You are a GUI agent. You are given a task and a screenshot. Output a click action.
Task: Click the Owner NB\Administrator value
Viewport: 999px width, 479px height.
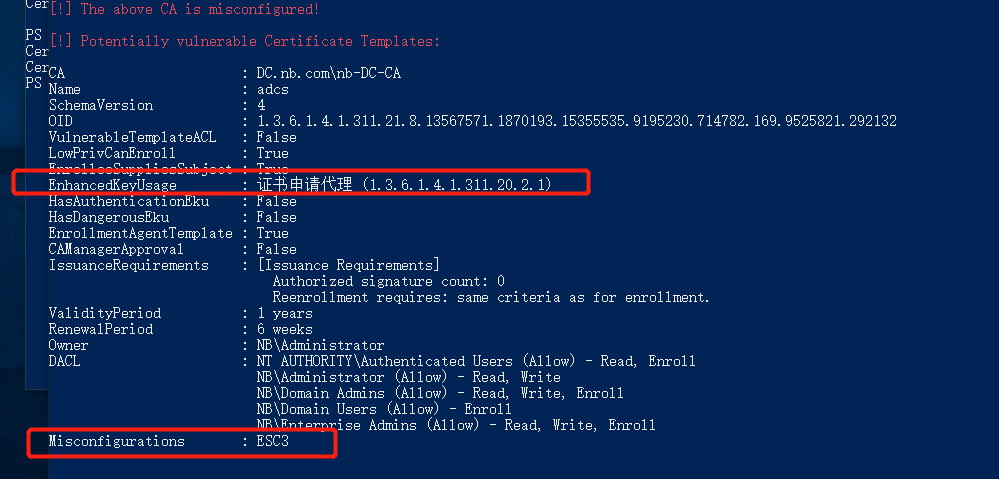[320, 345]
